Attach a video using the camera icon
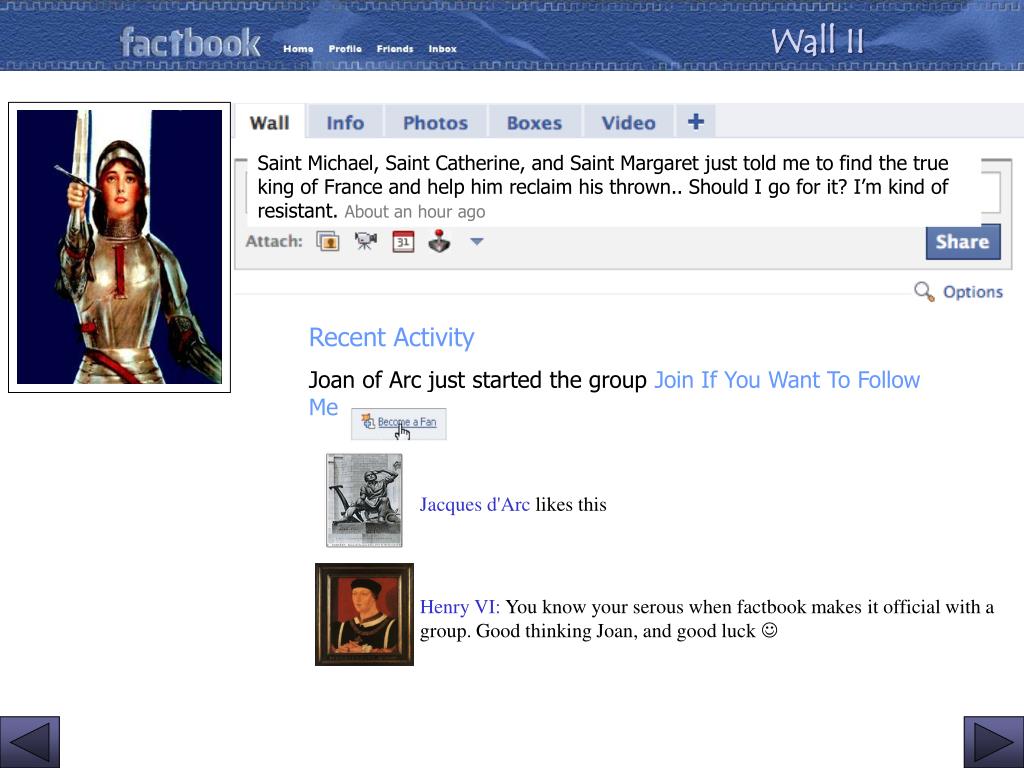The width and height of the screenshot is (1024, 768). [366, 242]
